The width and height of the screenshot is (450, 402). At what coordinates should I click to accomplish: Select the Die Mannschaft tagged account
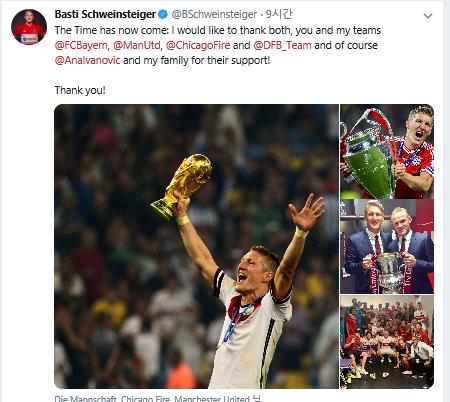tap(85, 399)
